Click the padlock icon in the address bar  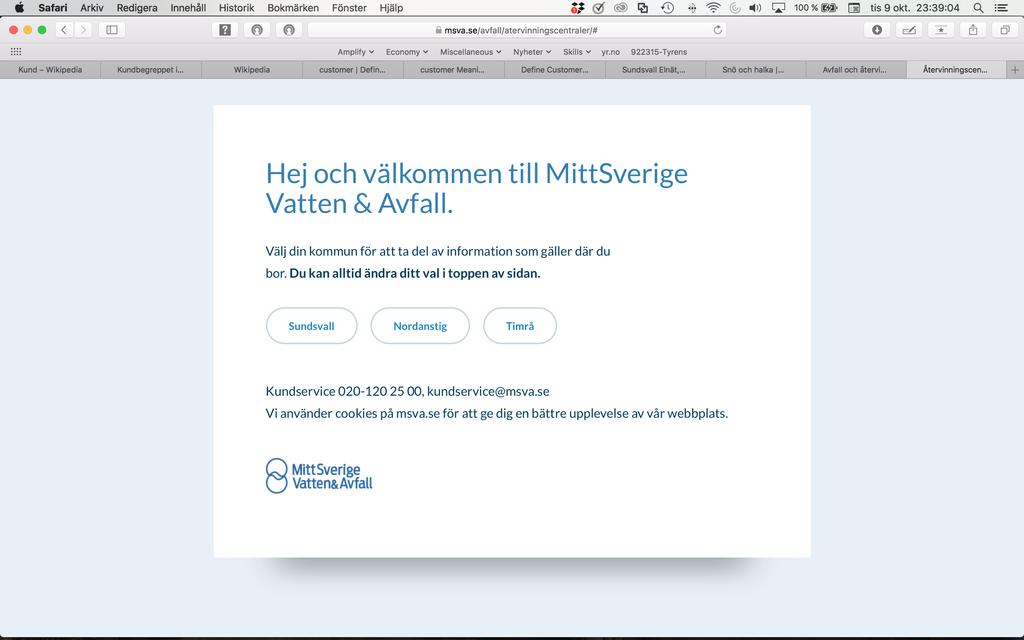(x=439, y=30)
